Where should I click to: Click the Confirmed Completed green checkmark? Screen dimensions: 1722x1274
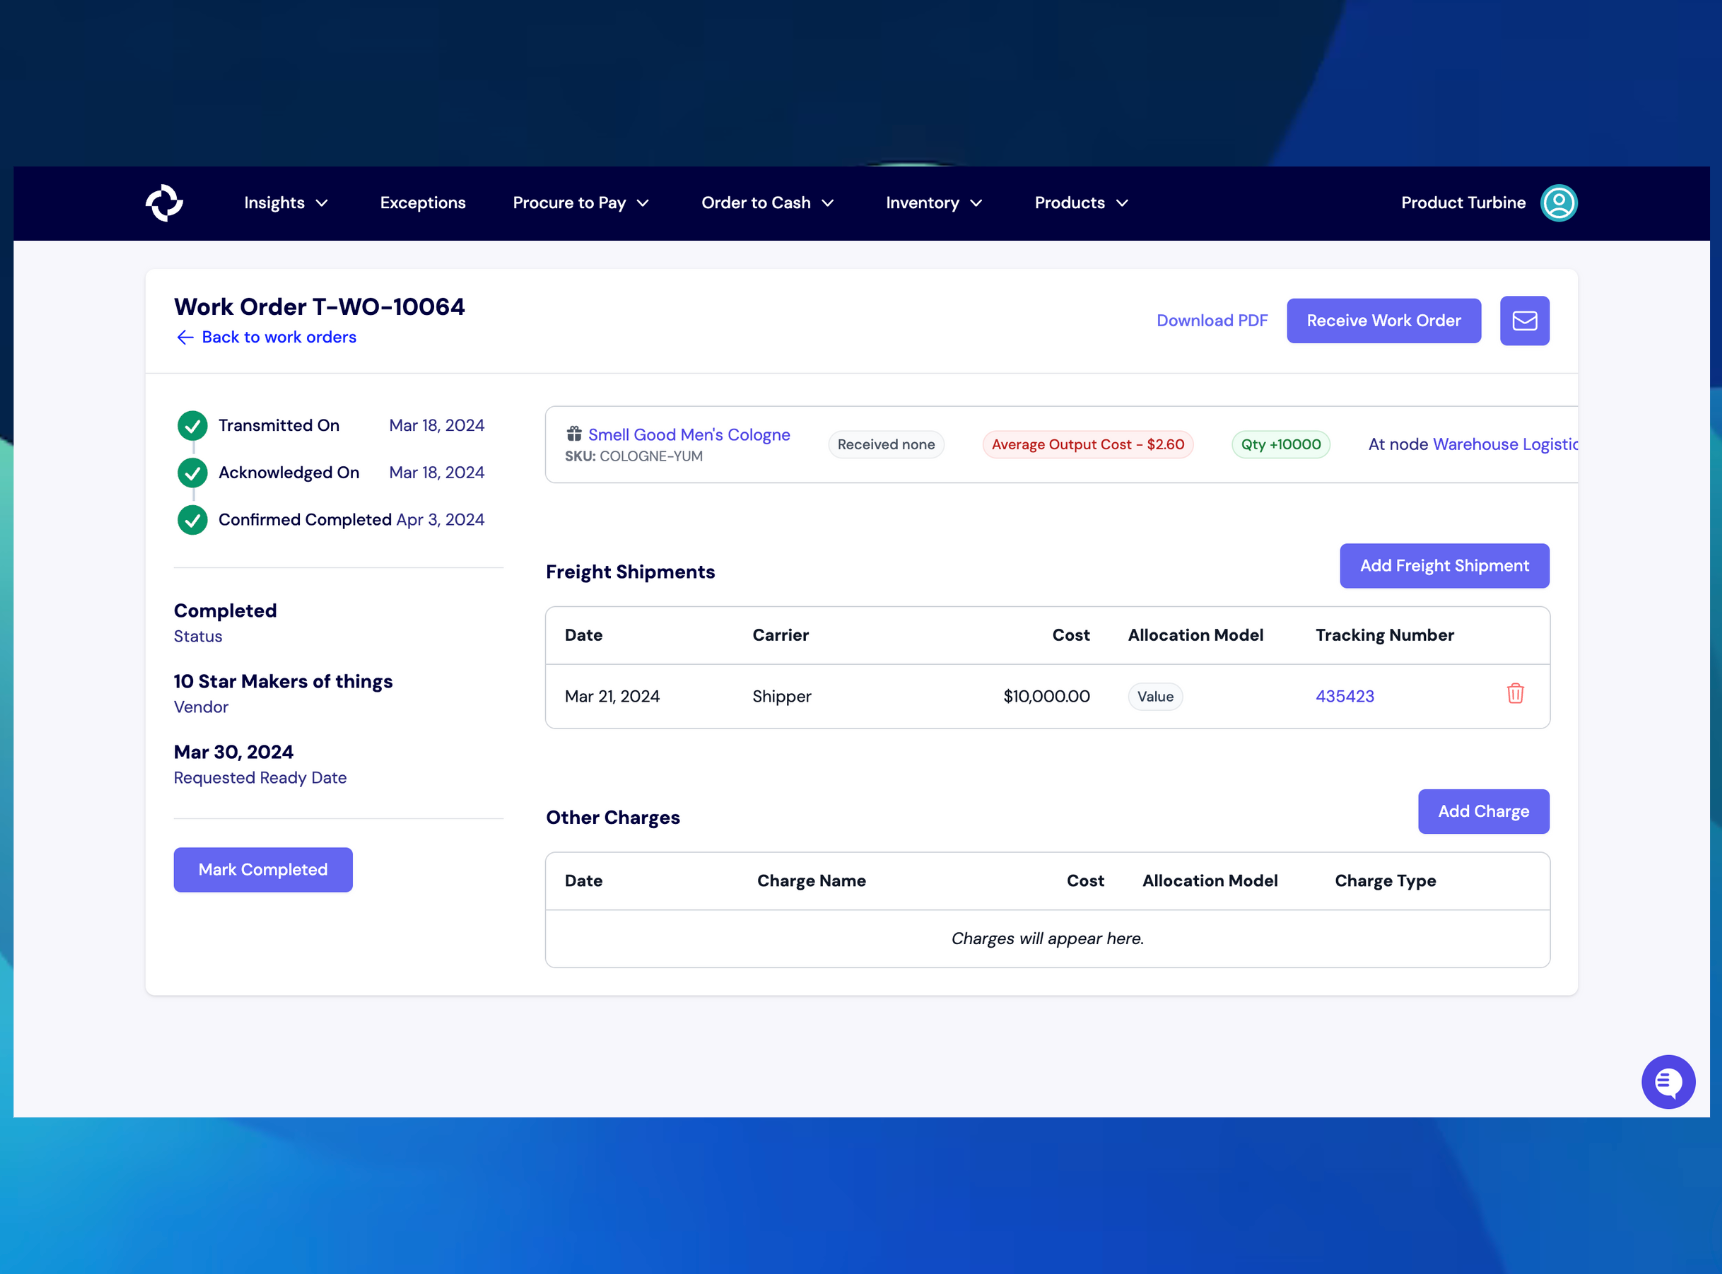[192, 520]
